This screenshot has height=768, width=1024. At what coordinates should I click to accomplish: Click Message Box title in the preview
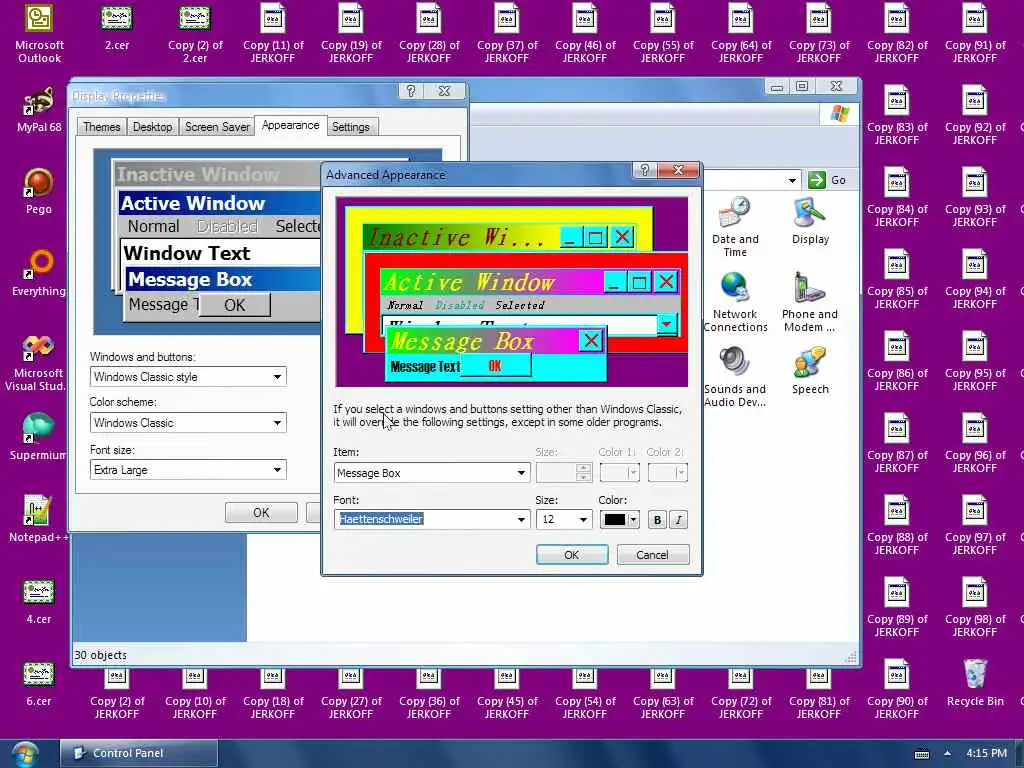pyautogui.click(x=463, y=341)
